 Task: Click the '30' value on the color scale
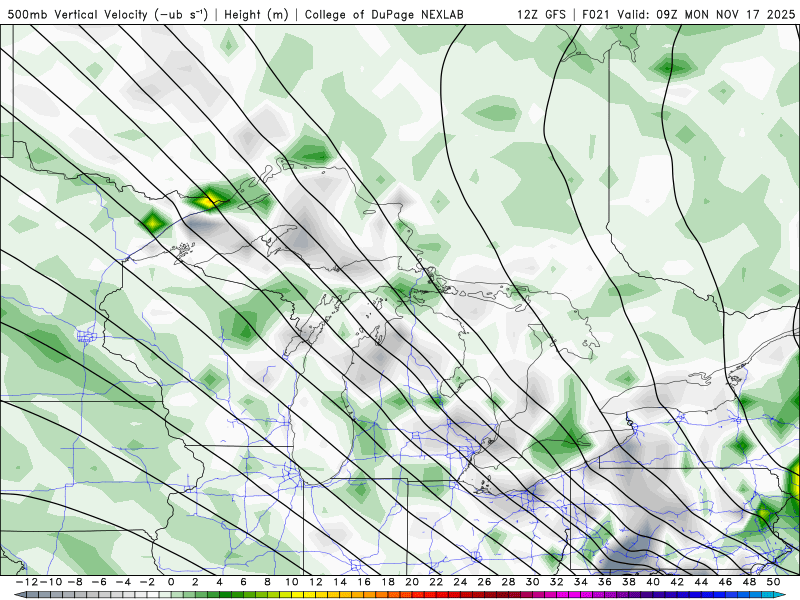532,582
